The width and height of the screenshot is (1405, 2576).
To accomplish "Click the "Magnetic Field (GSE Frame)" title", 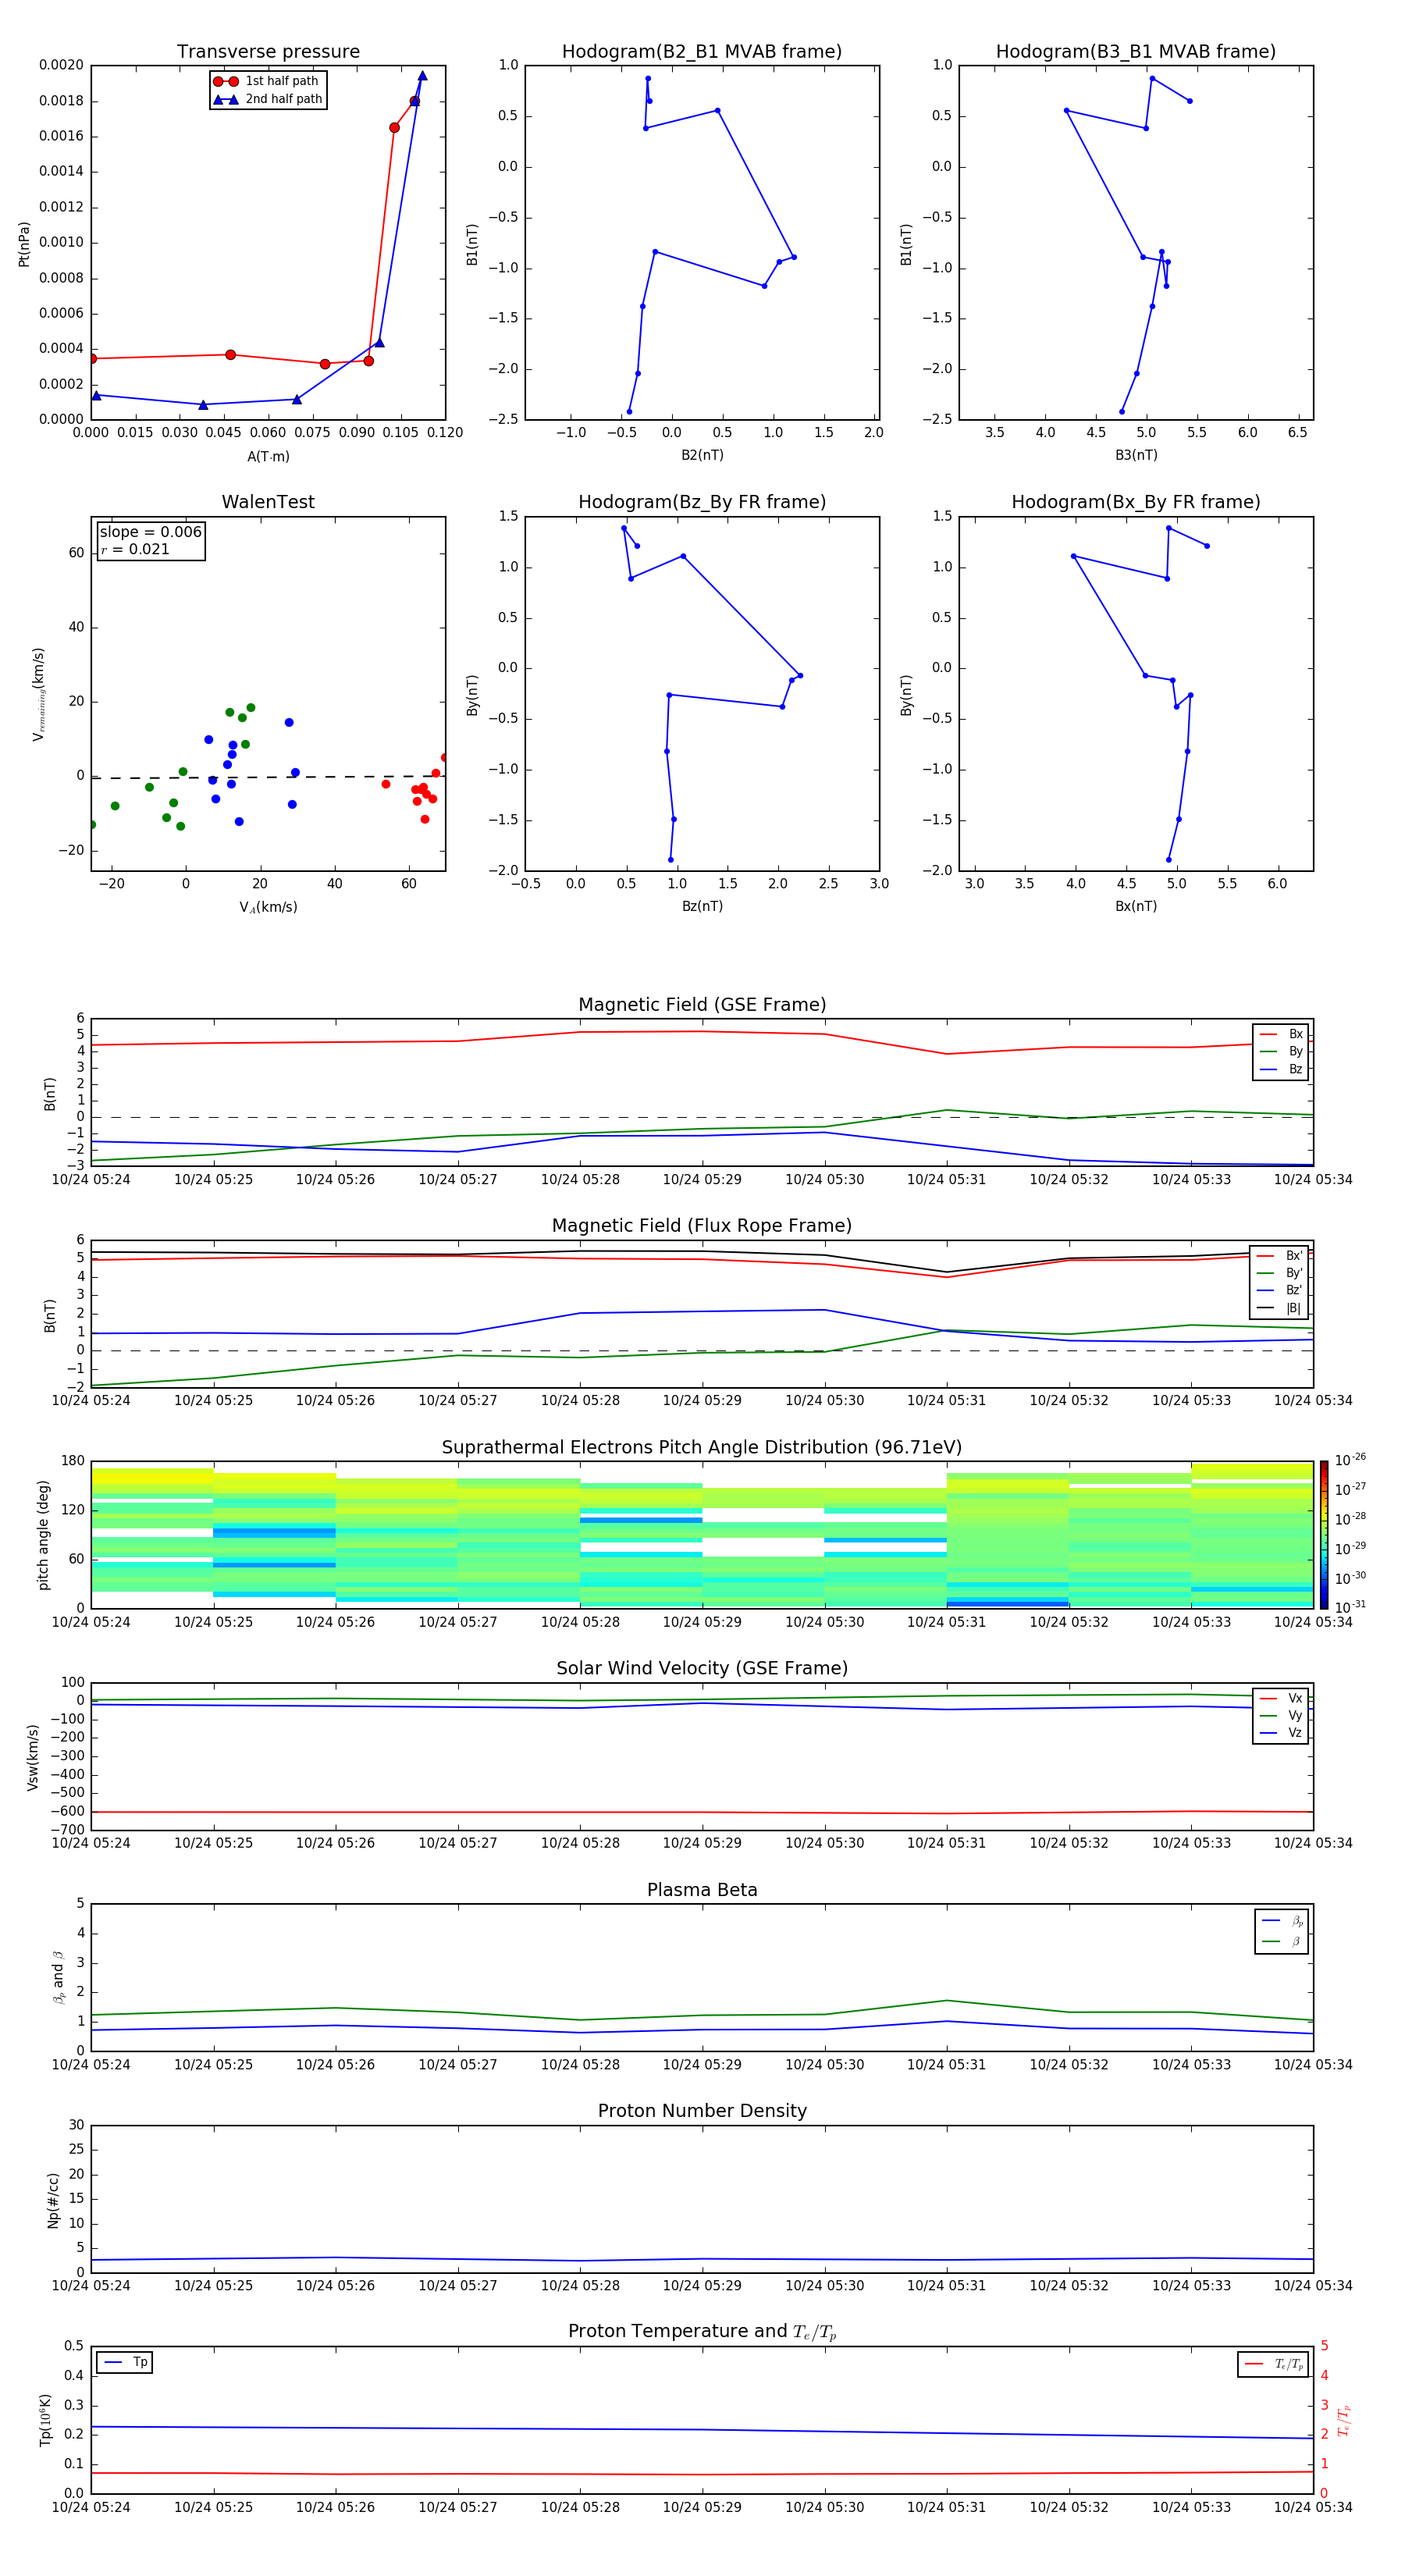I will [702, 1005].
